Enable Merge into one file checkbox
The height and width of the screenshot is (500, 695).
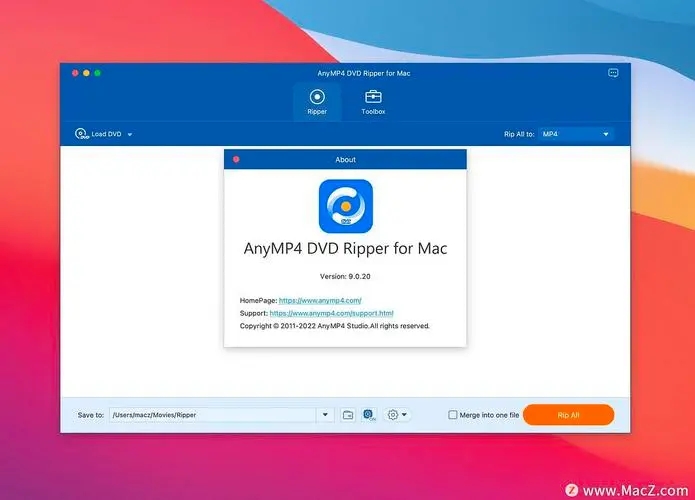coord(453,415)
